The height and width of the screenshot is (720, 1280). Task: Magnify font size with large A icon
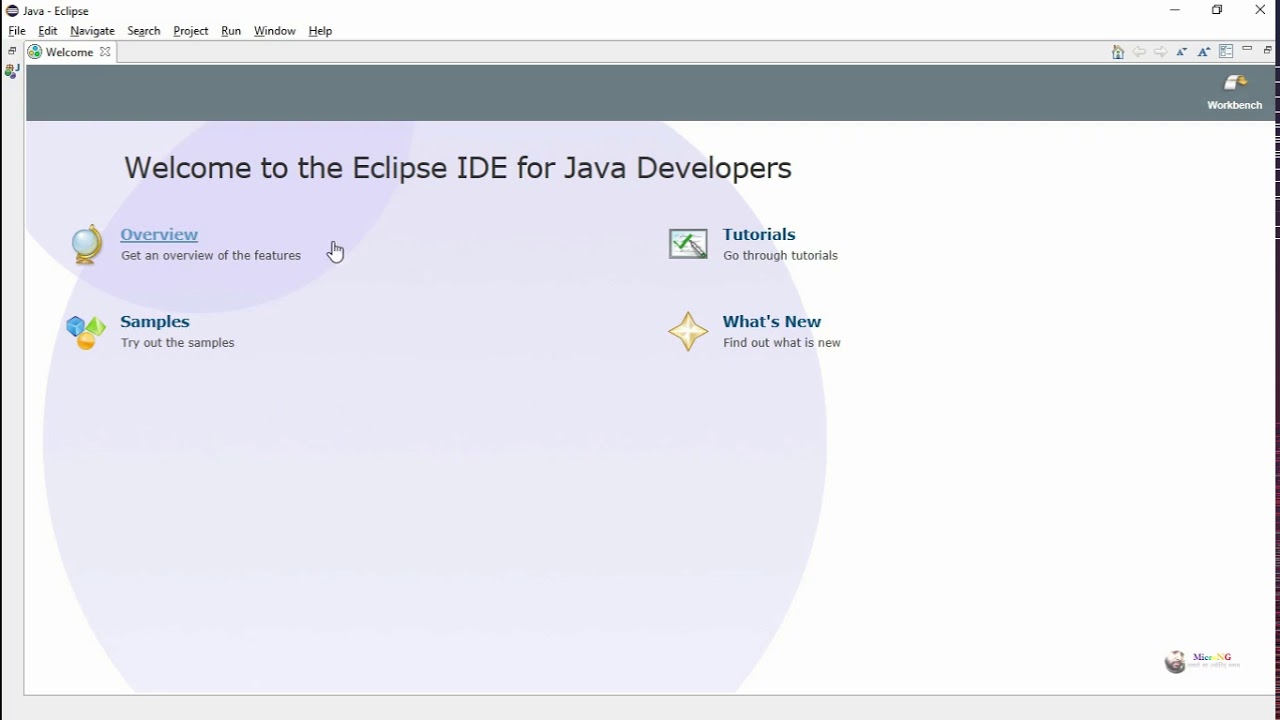pos(1204,52)
